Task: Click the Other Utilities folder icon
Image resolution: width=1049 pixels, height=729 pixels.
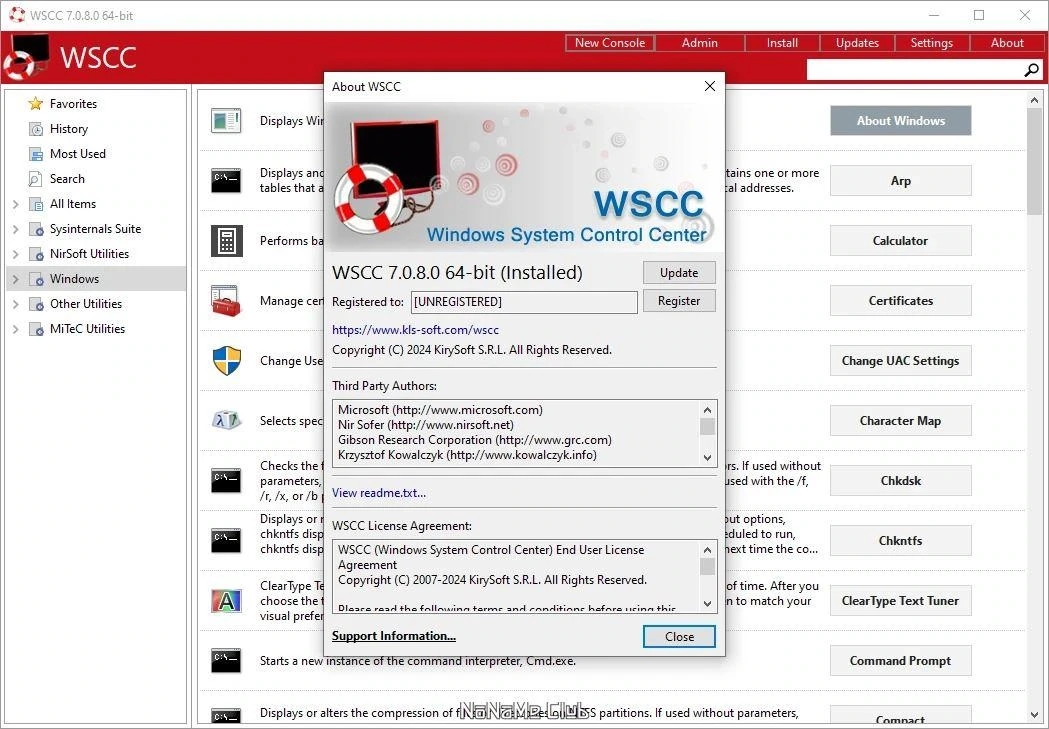Action: click(36, 304)
